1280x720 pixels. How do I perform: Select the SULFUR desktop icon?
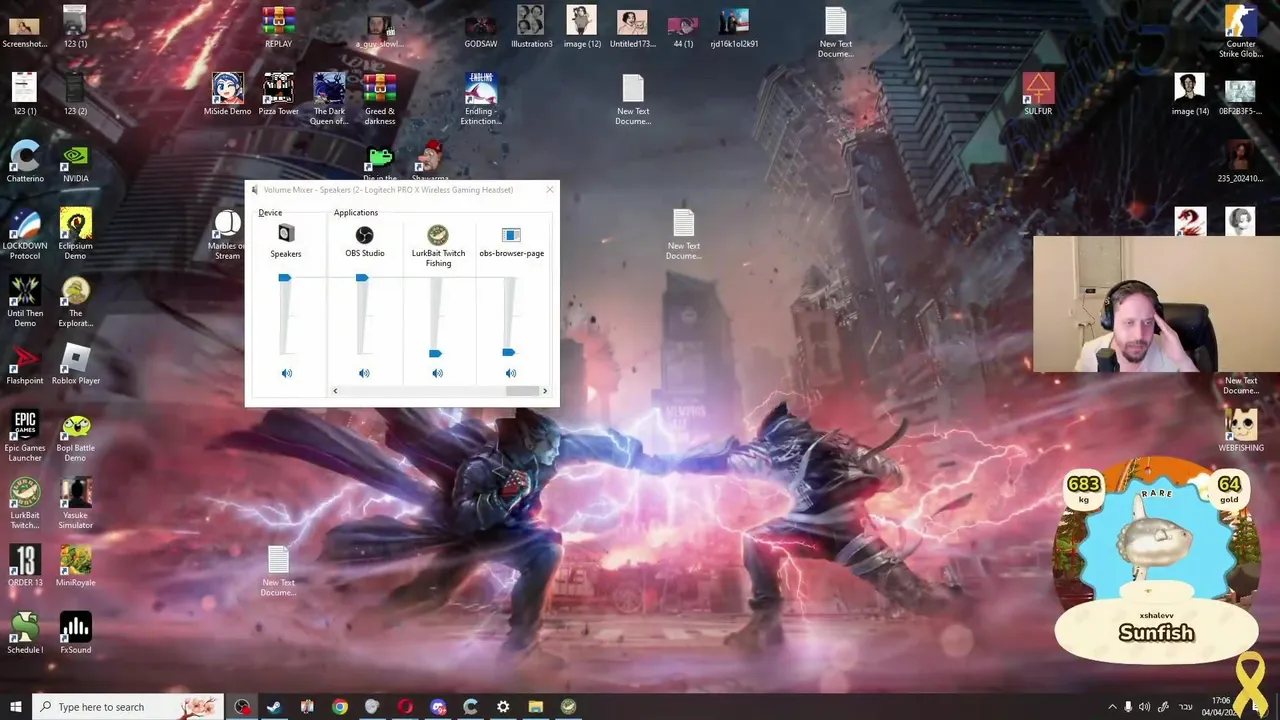pyautogui.click(x=1038, y=94)
